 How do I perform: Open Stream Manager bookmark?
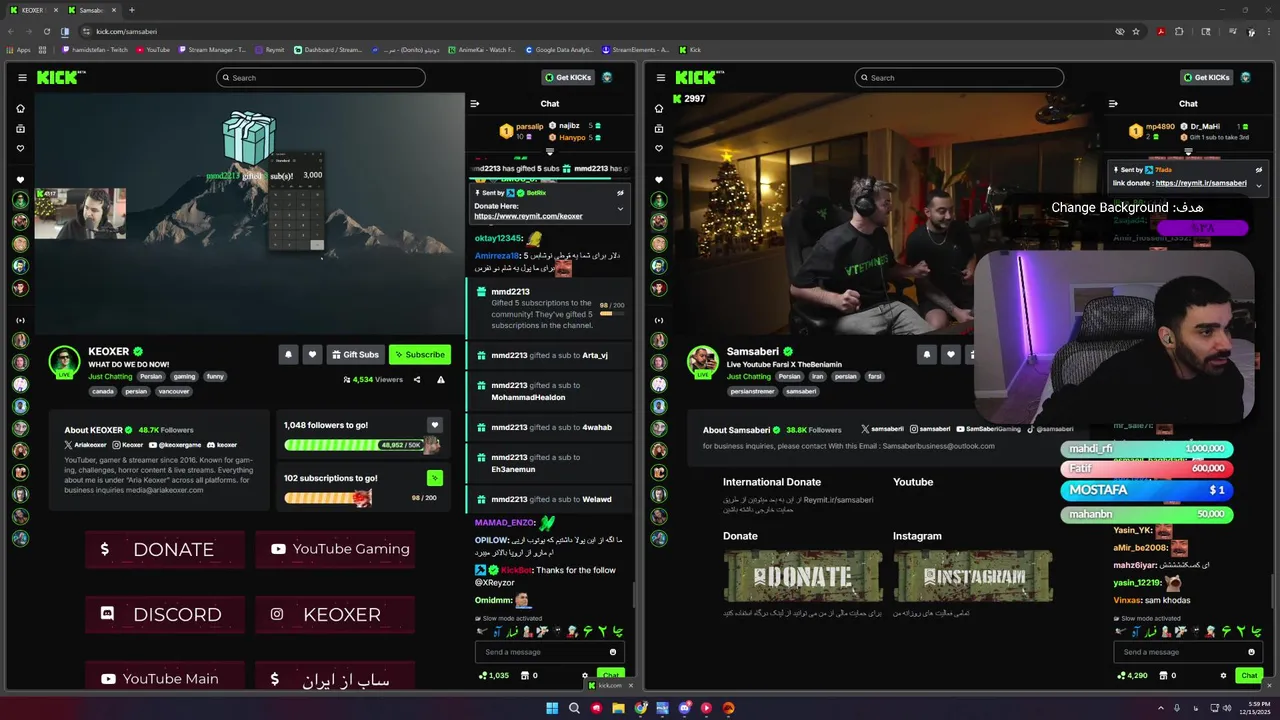[212, 49]
